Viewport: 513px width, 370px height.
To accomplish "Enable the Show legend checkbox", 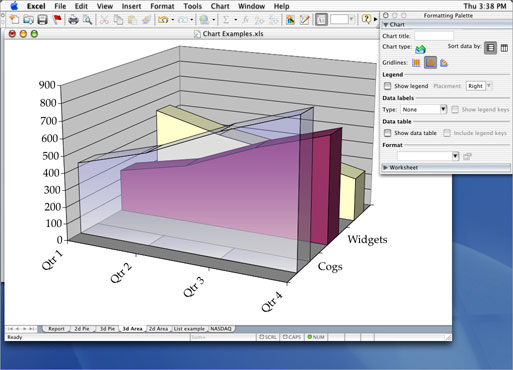I will [x=387, y=86].
